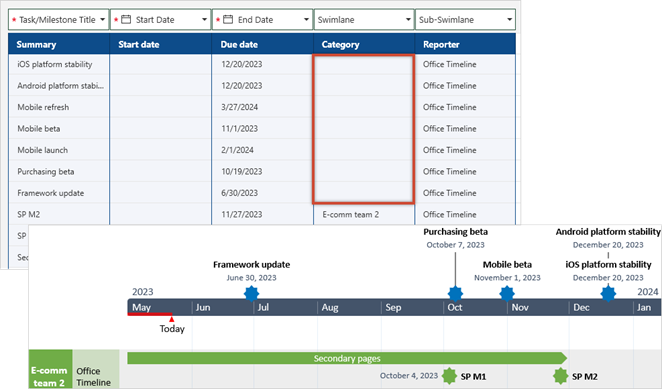Click the 2024 year label
This screenshot has width=662, height=389.
648,292
